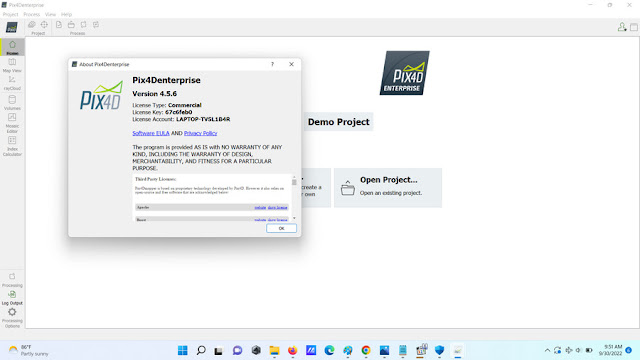
Task: Click the crosshair GCP toolbar icon
Action: click(x=44, y=25)
